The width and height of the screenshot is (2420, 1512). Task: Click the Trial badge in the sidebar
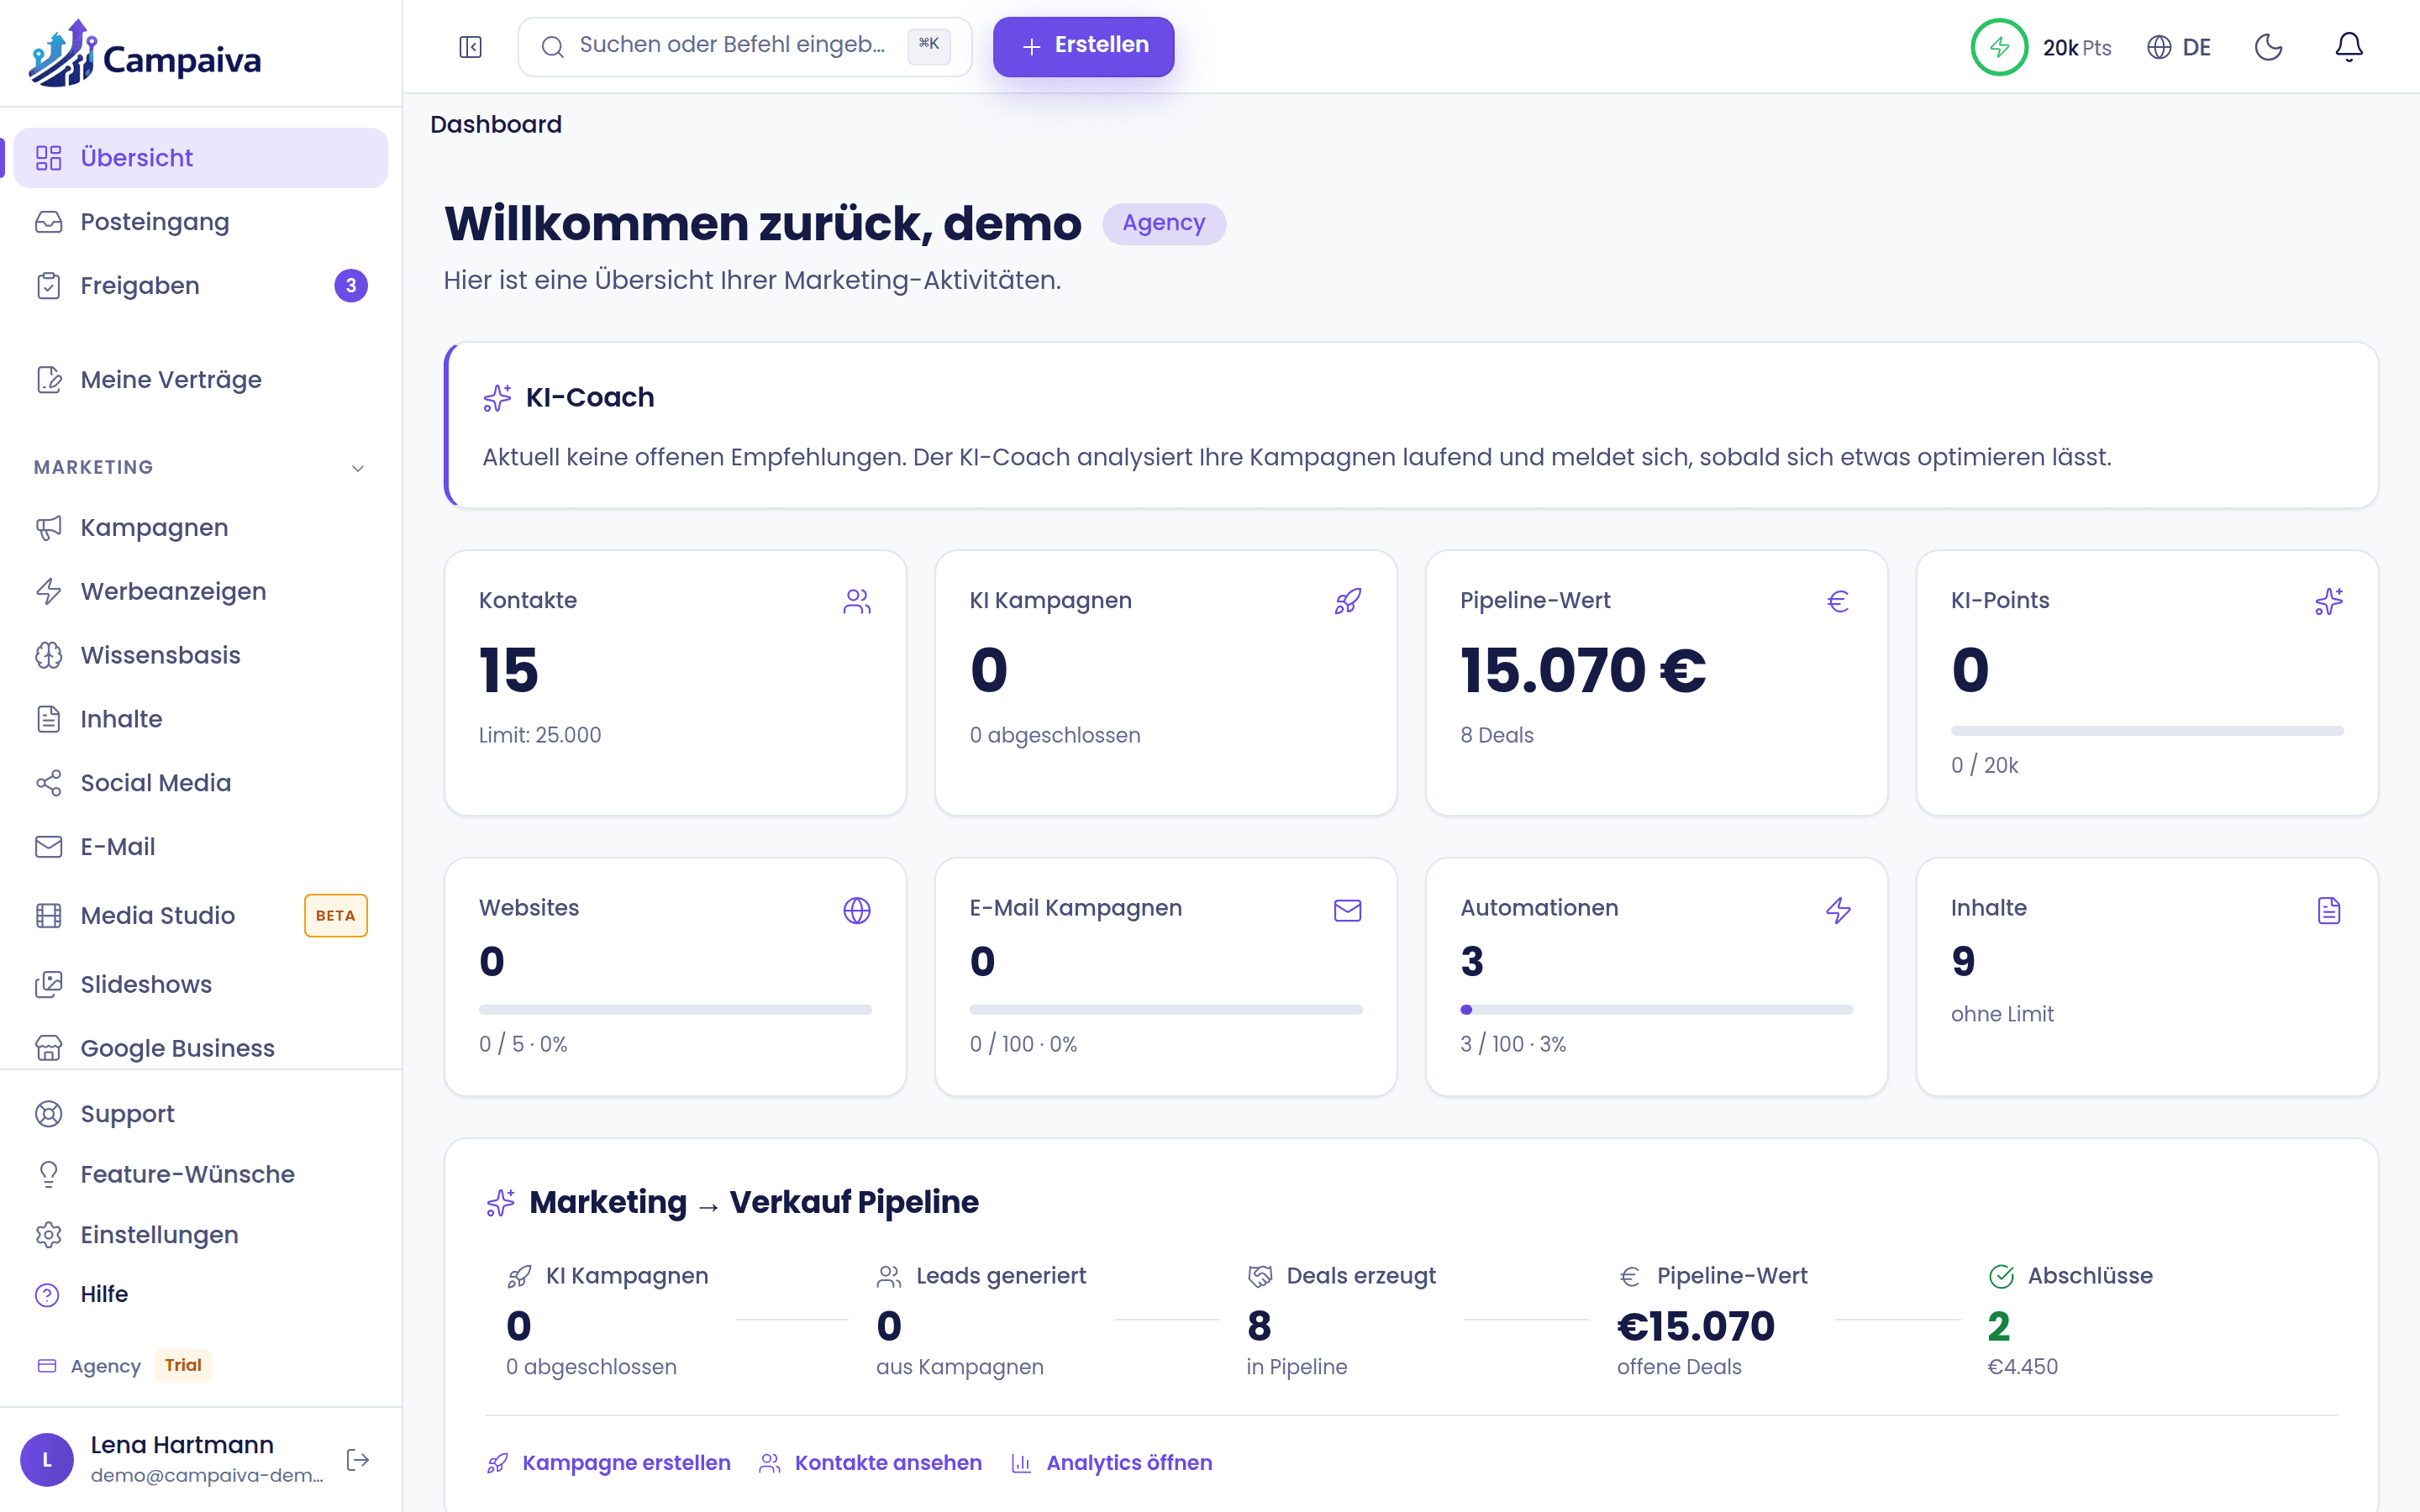click(183, 1366)
